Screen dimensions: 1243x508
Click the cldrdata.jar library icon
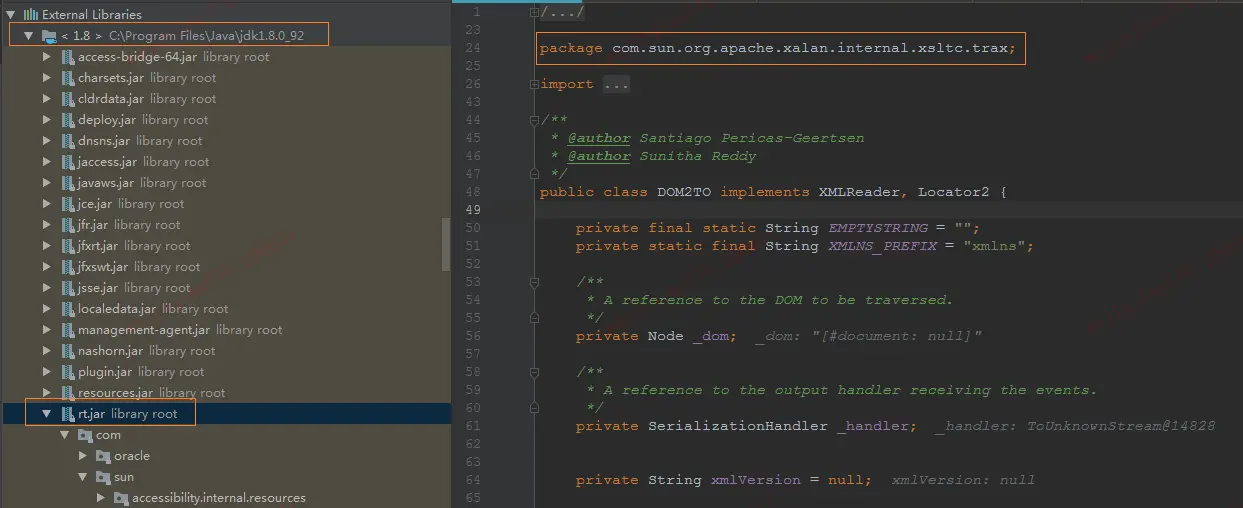tap(68, 99)
